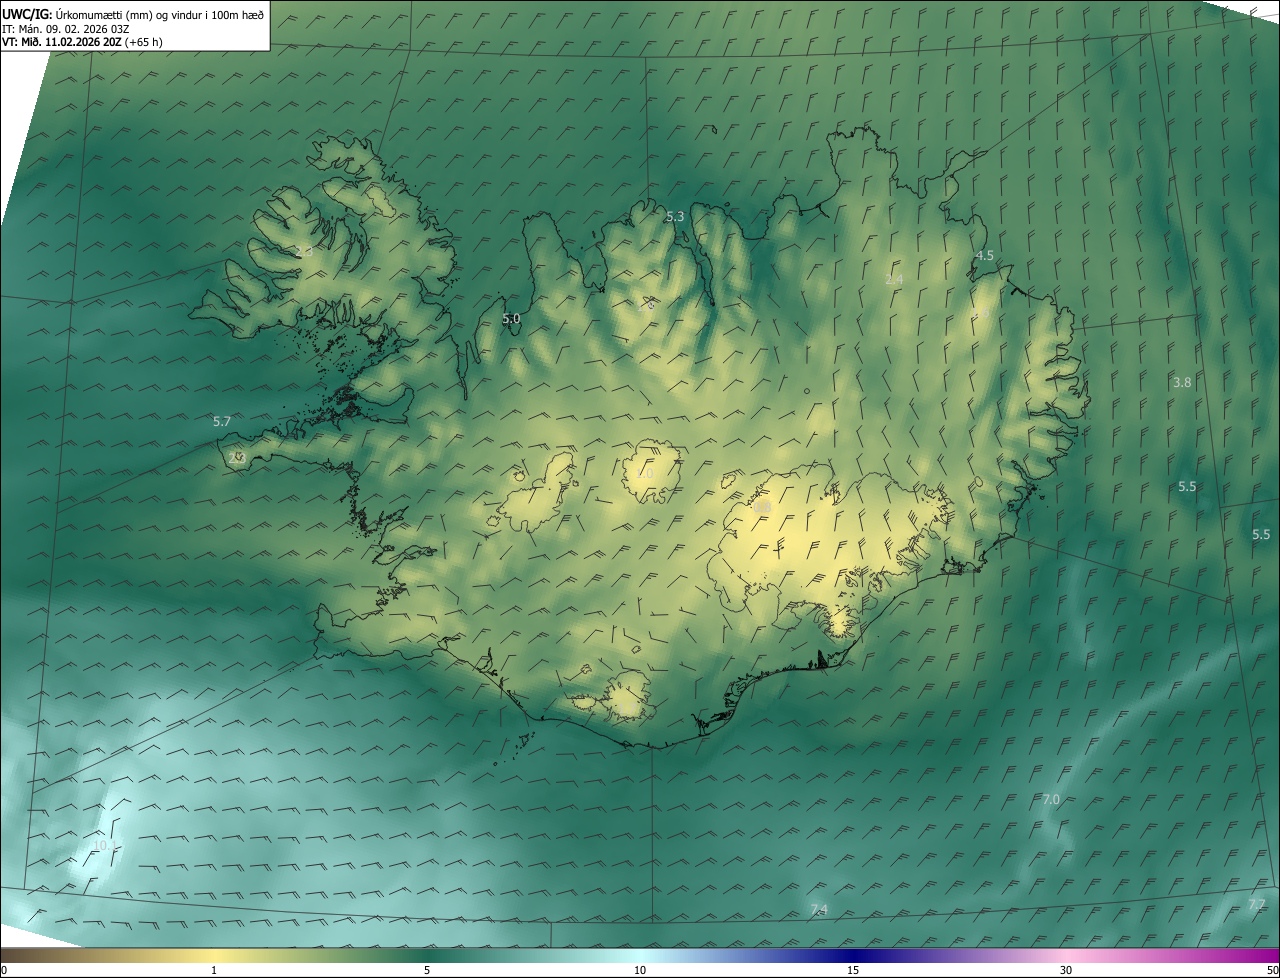Click the 2.4 value label inland in the northeast
The width and height of the screenshot is (1280, 978).
[x=894, y=280]
